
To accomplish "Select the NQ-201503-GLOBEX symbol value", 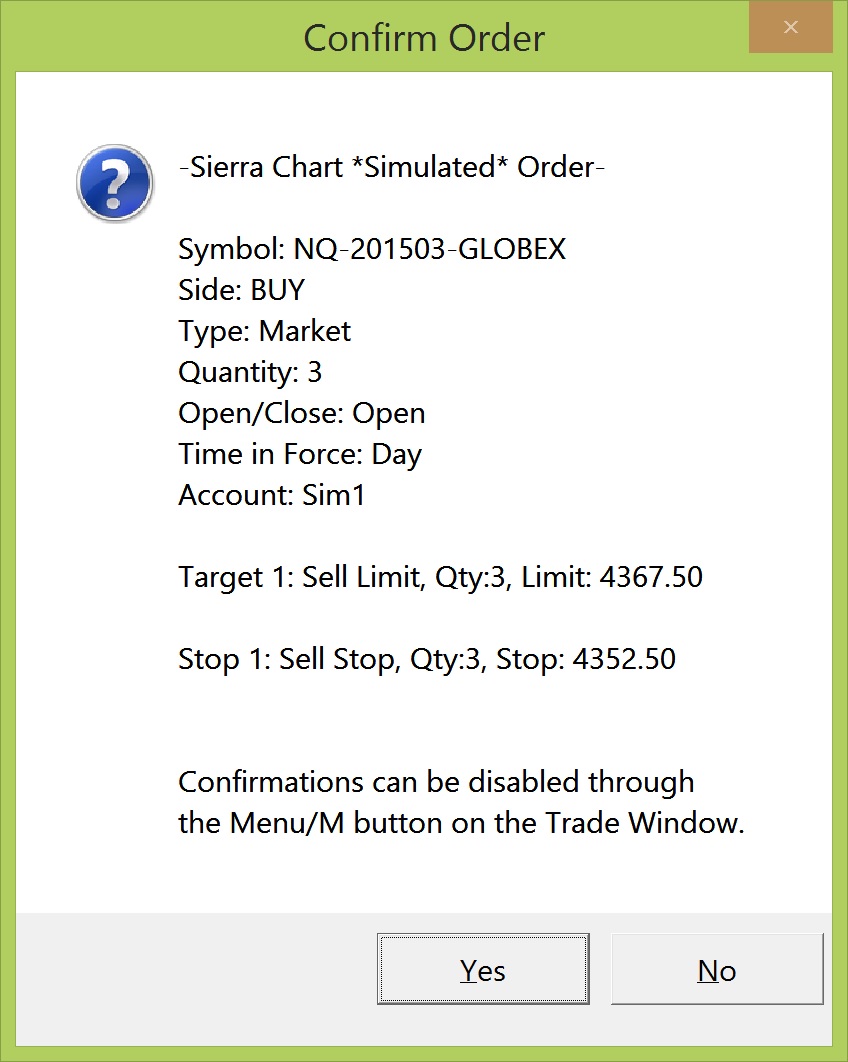I will point(430,249).
